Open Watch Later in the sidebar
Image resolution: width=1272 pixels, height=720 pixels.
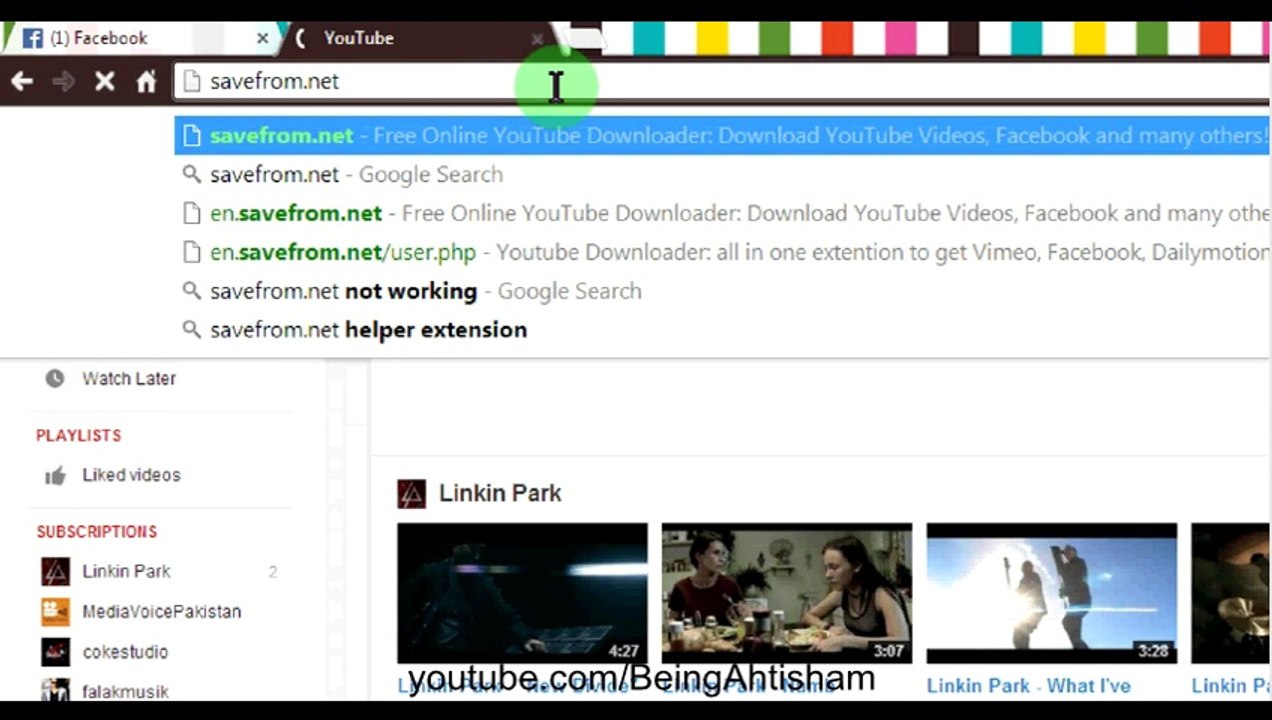click(129, 378)
